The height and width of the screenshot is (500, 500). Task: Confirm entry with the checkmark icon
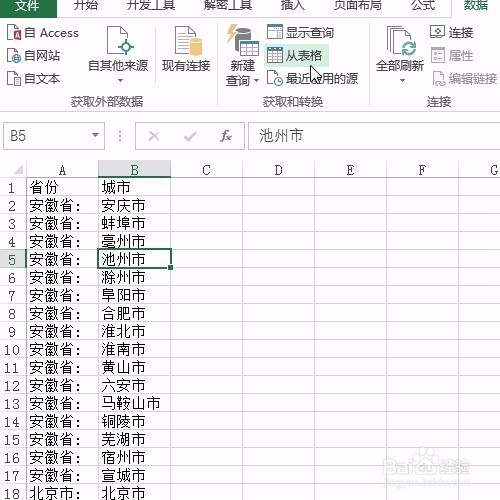[190, 136]
